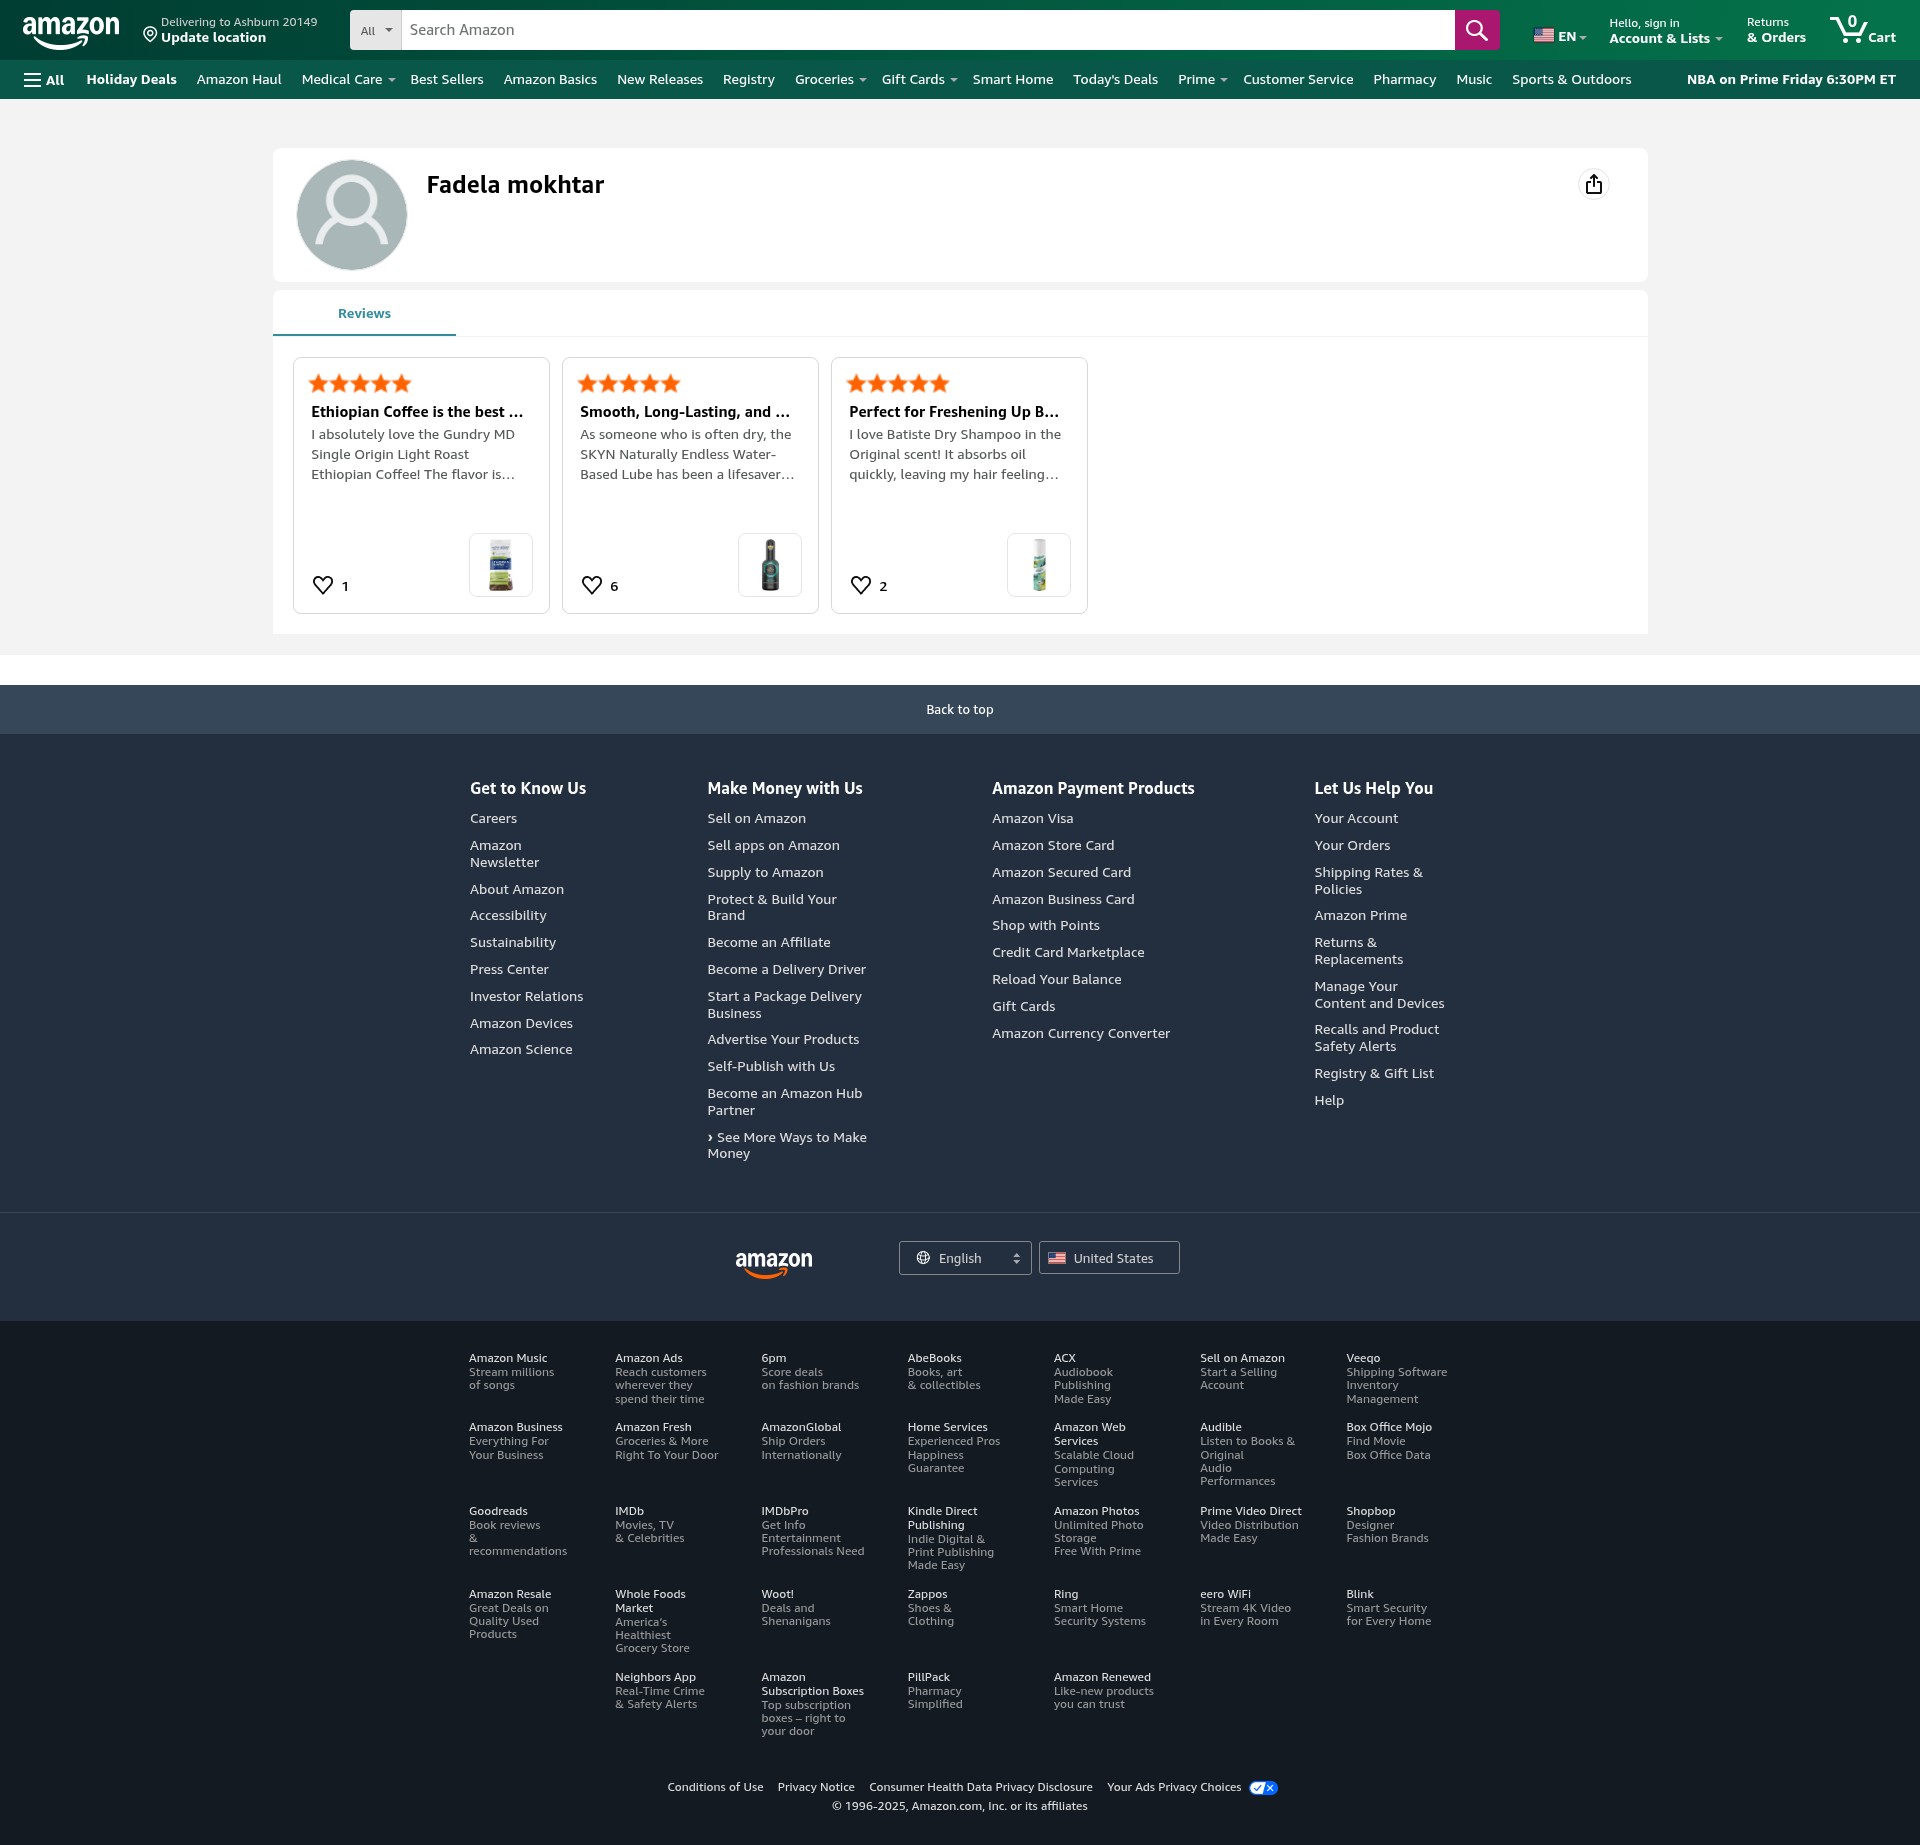
Task: Like the SKYN lube review heart
Action: pos(592,585)
